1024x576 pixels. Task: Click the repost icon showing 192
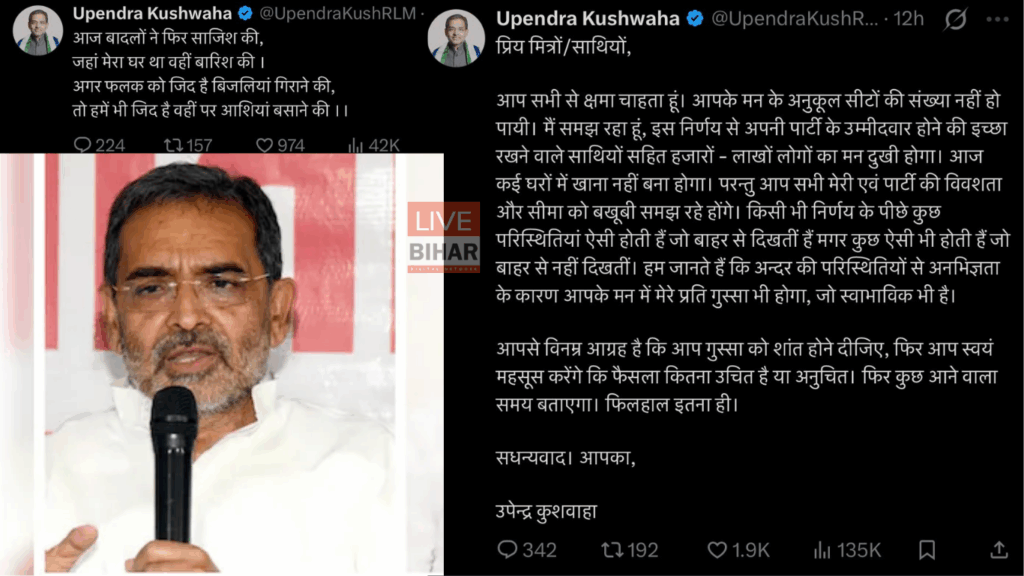click(612, 550)
